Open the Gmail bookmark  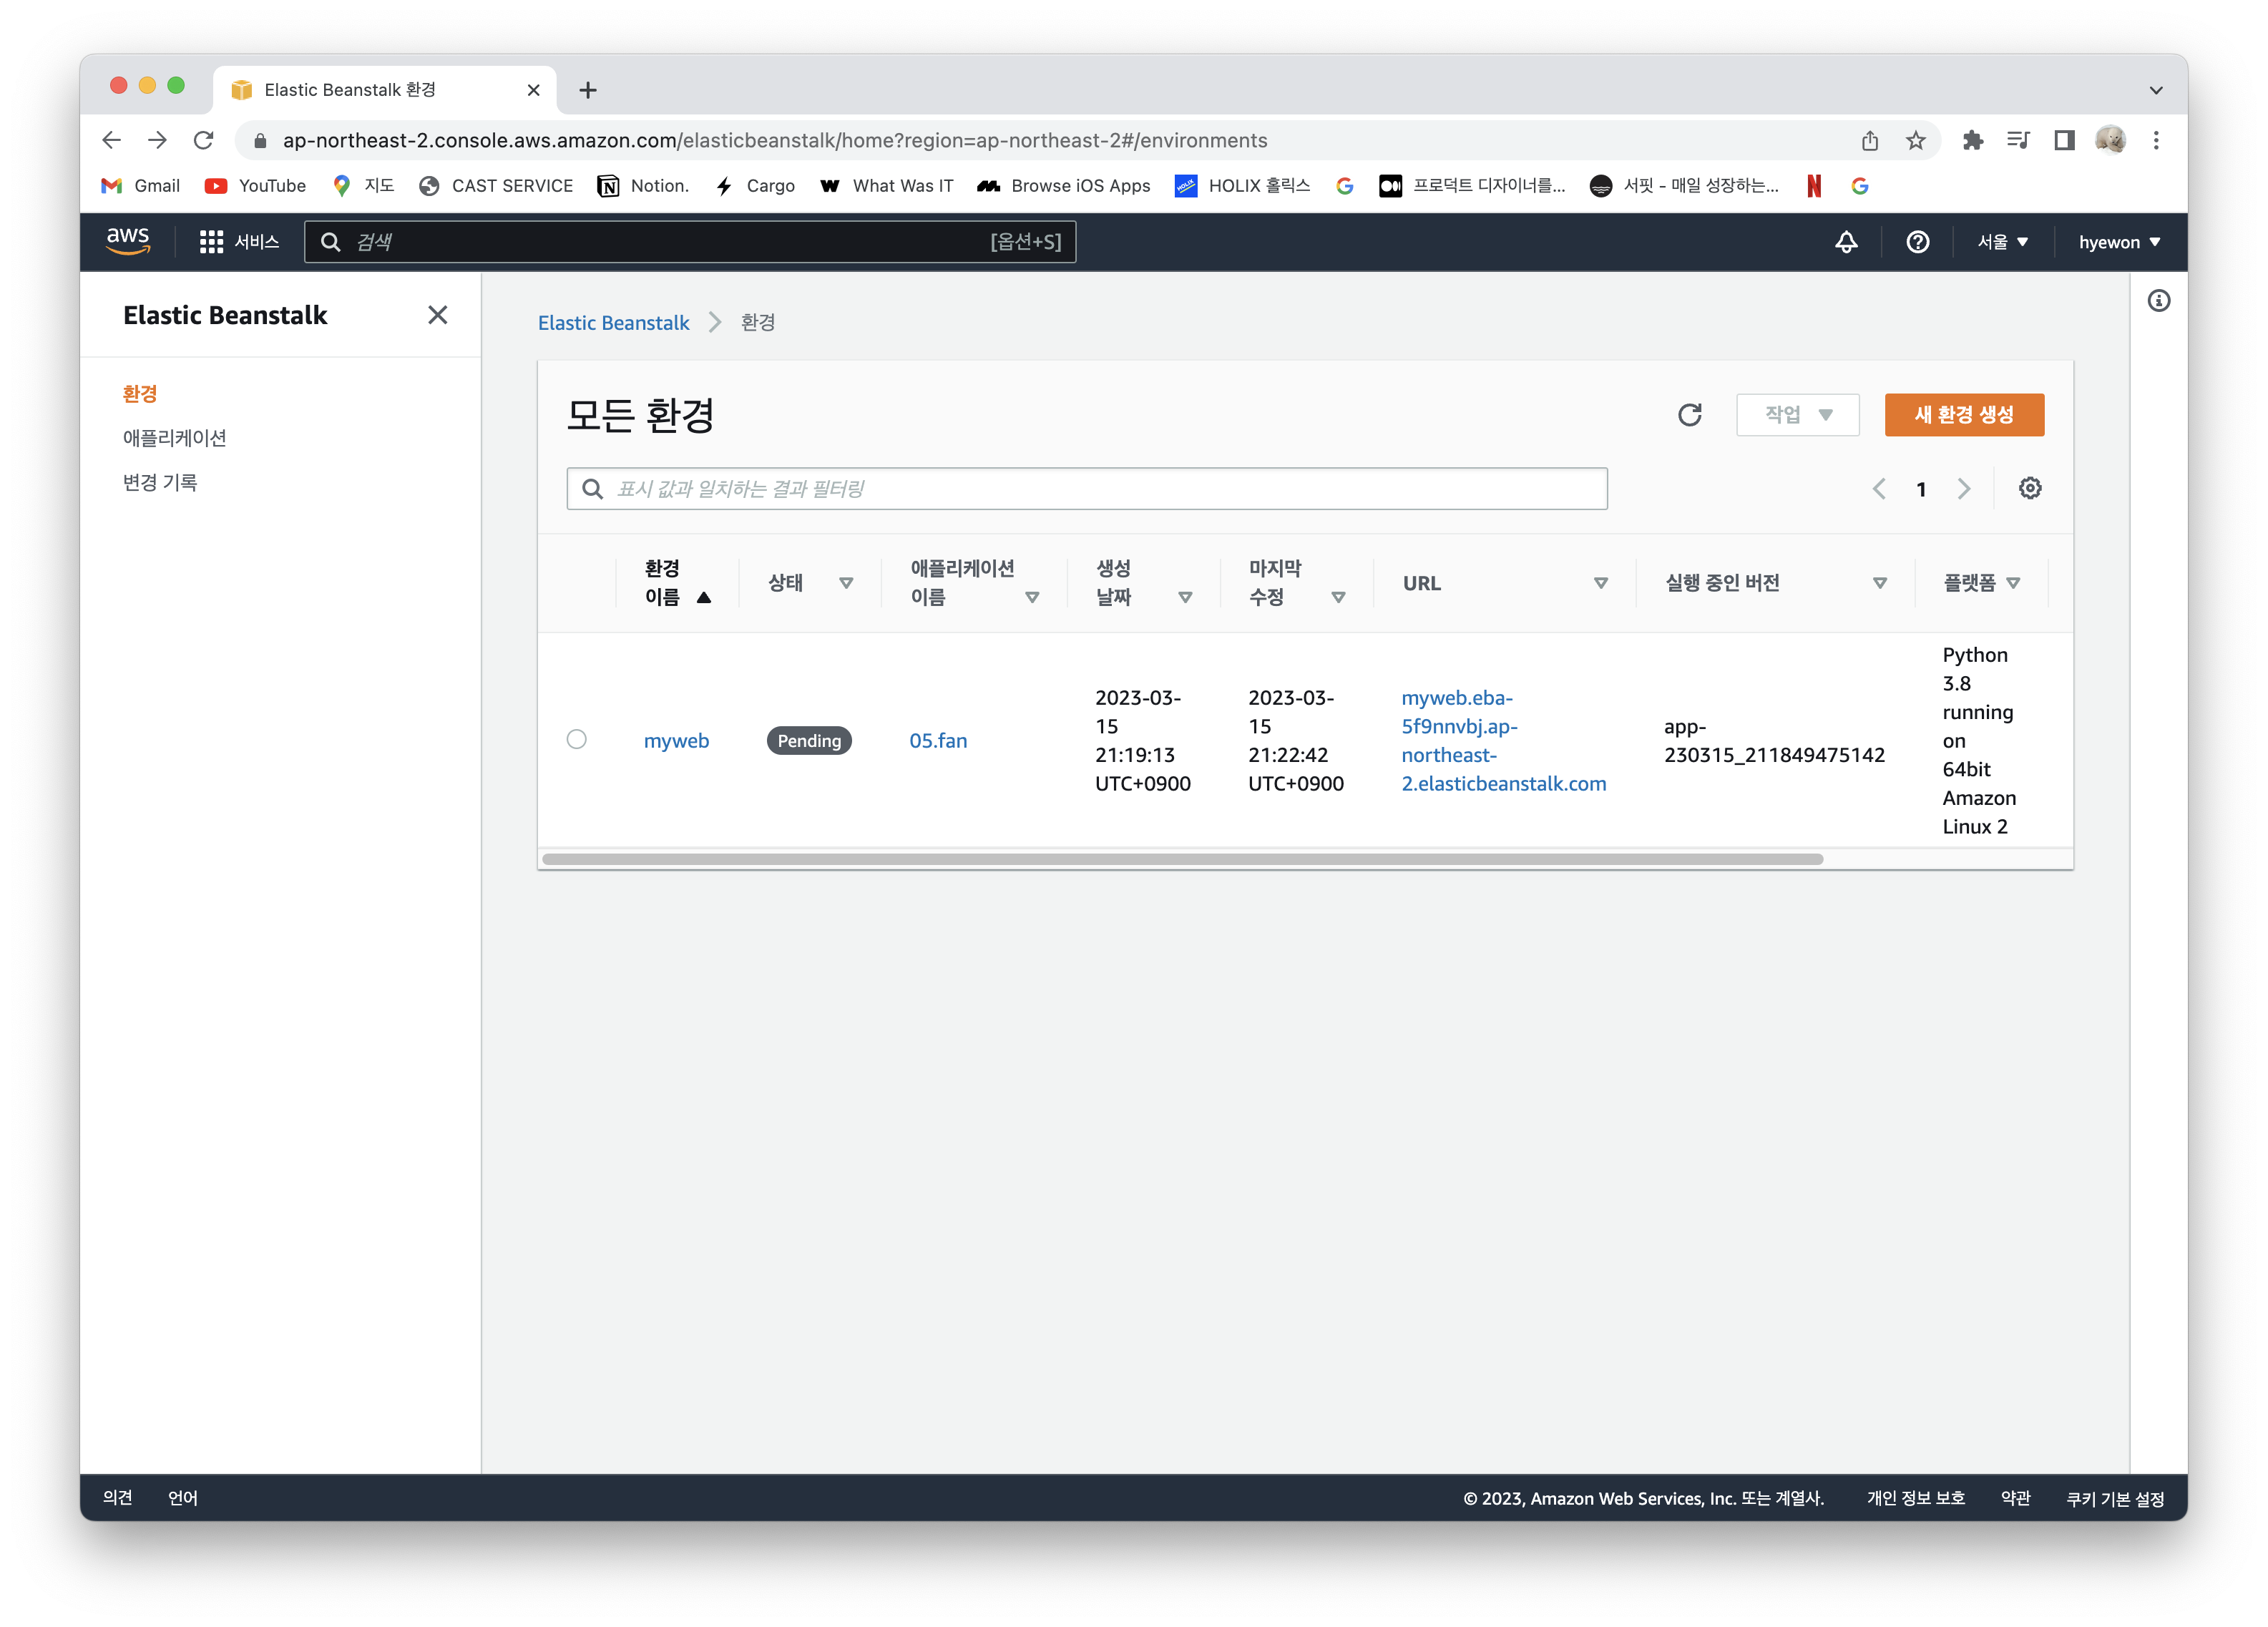tap(141, 186)
